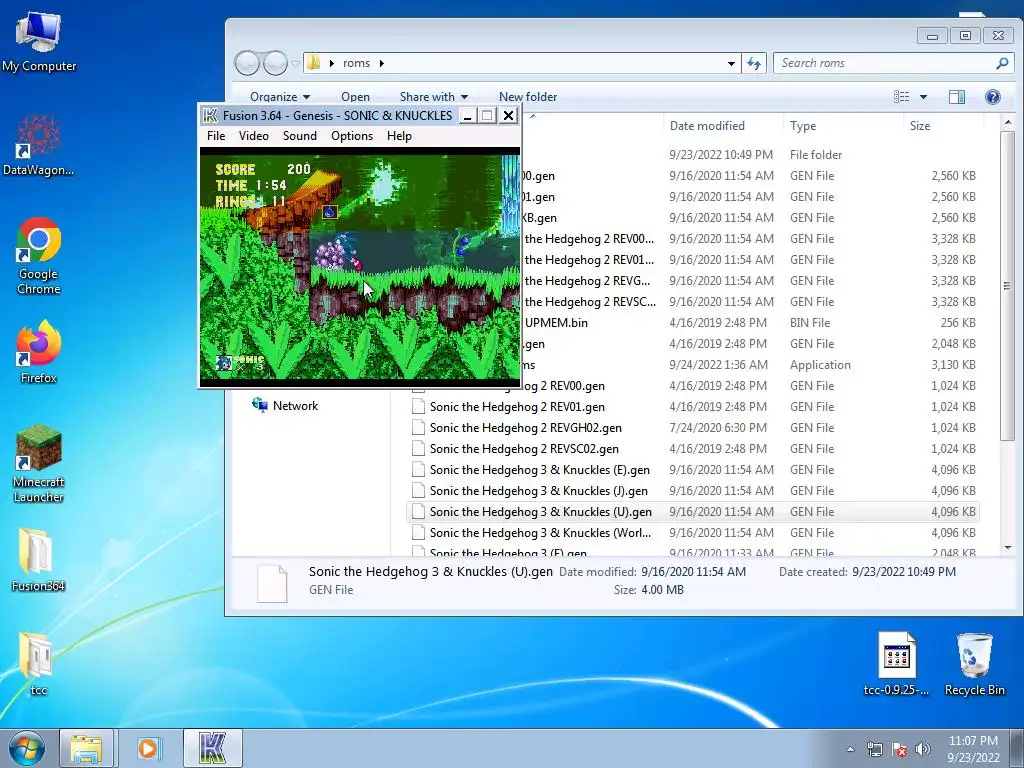
Task: Select the Application type file row
Action: 750,364
